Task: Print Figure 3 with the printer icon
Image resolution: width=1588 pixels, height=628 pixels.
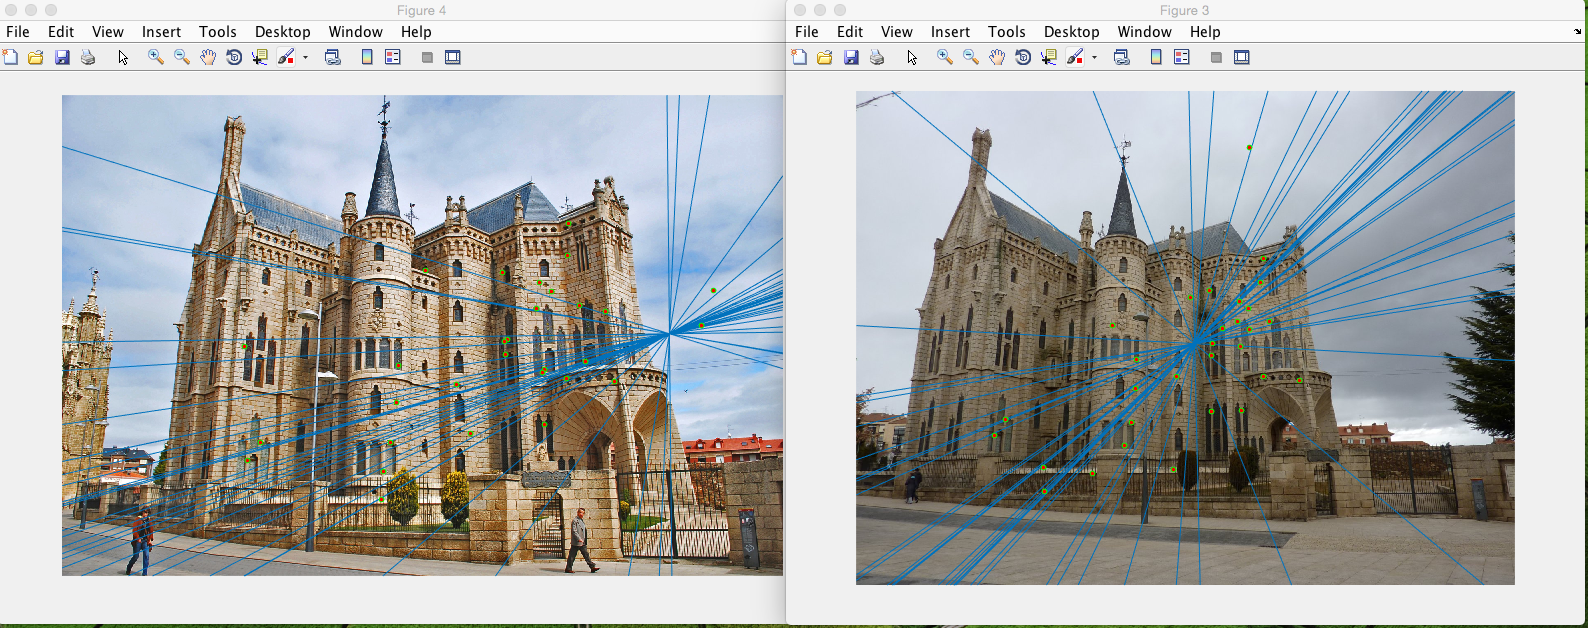Action: tap(877, 57)
